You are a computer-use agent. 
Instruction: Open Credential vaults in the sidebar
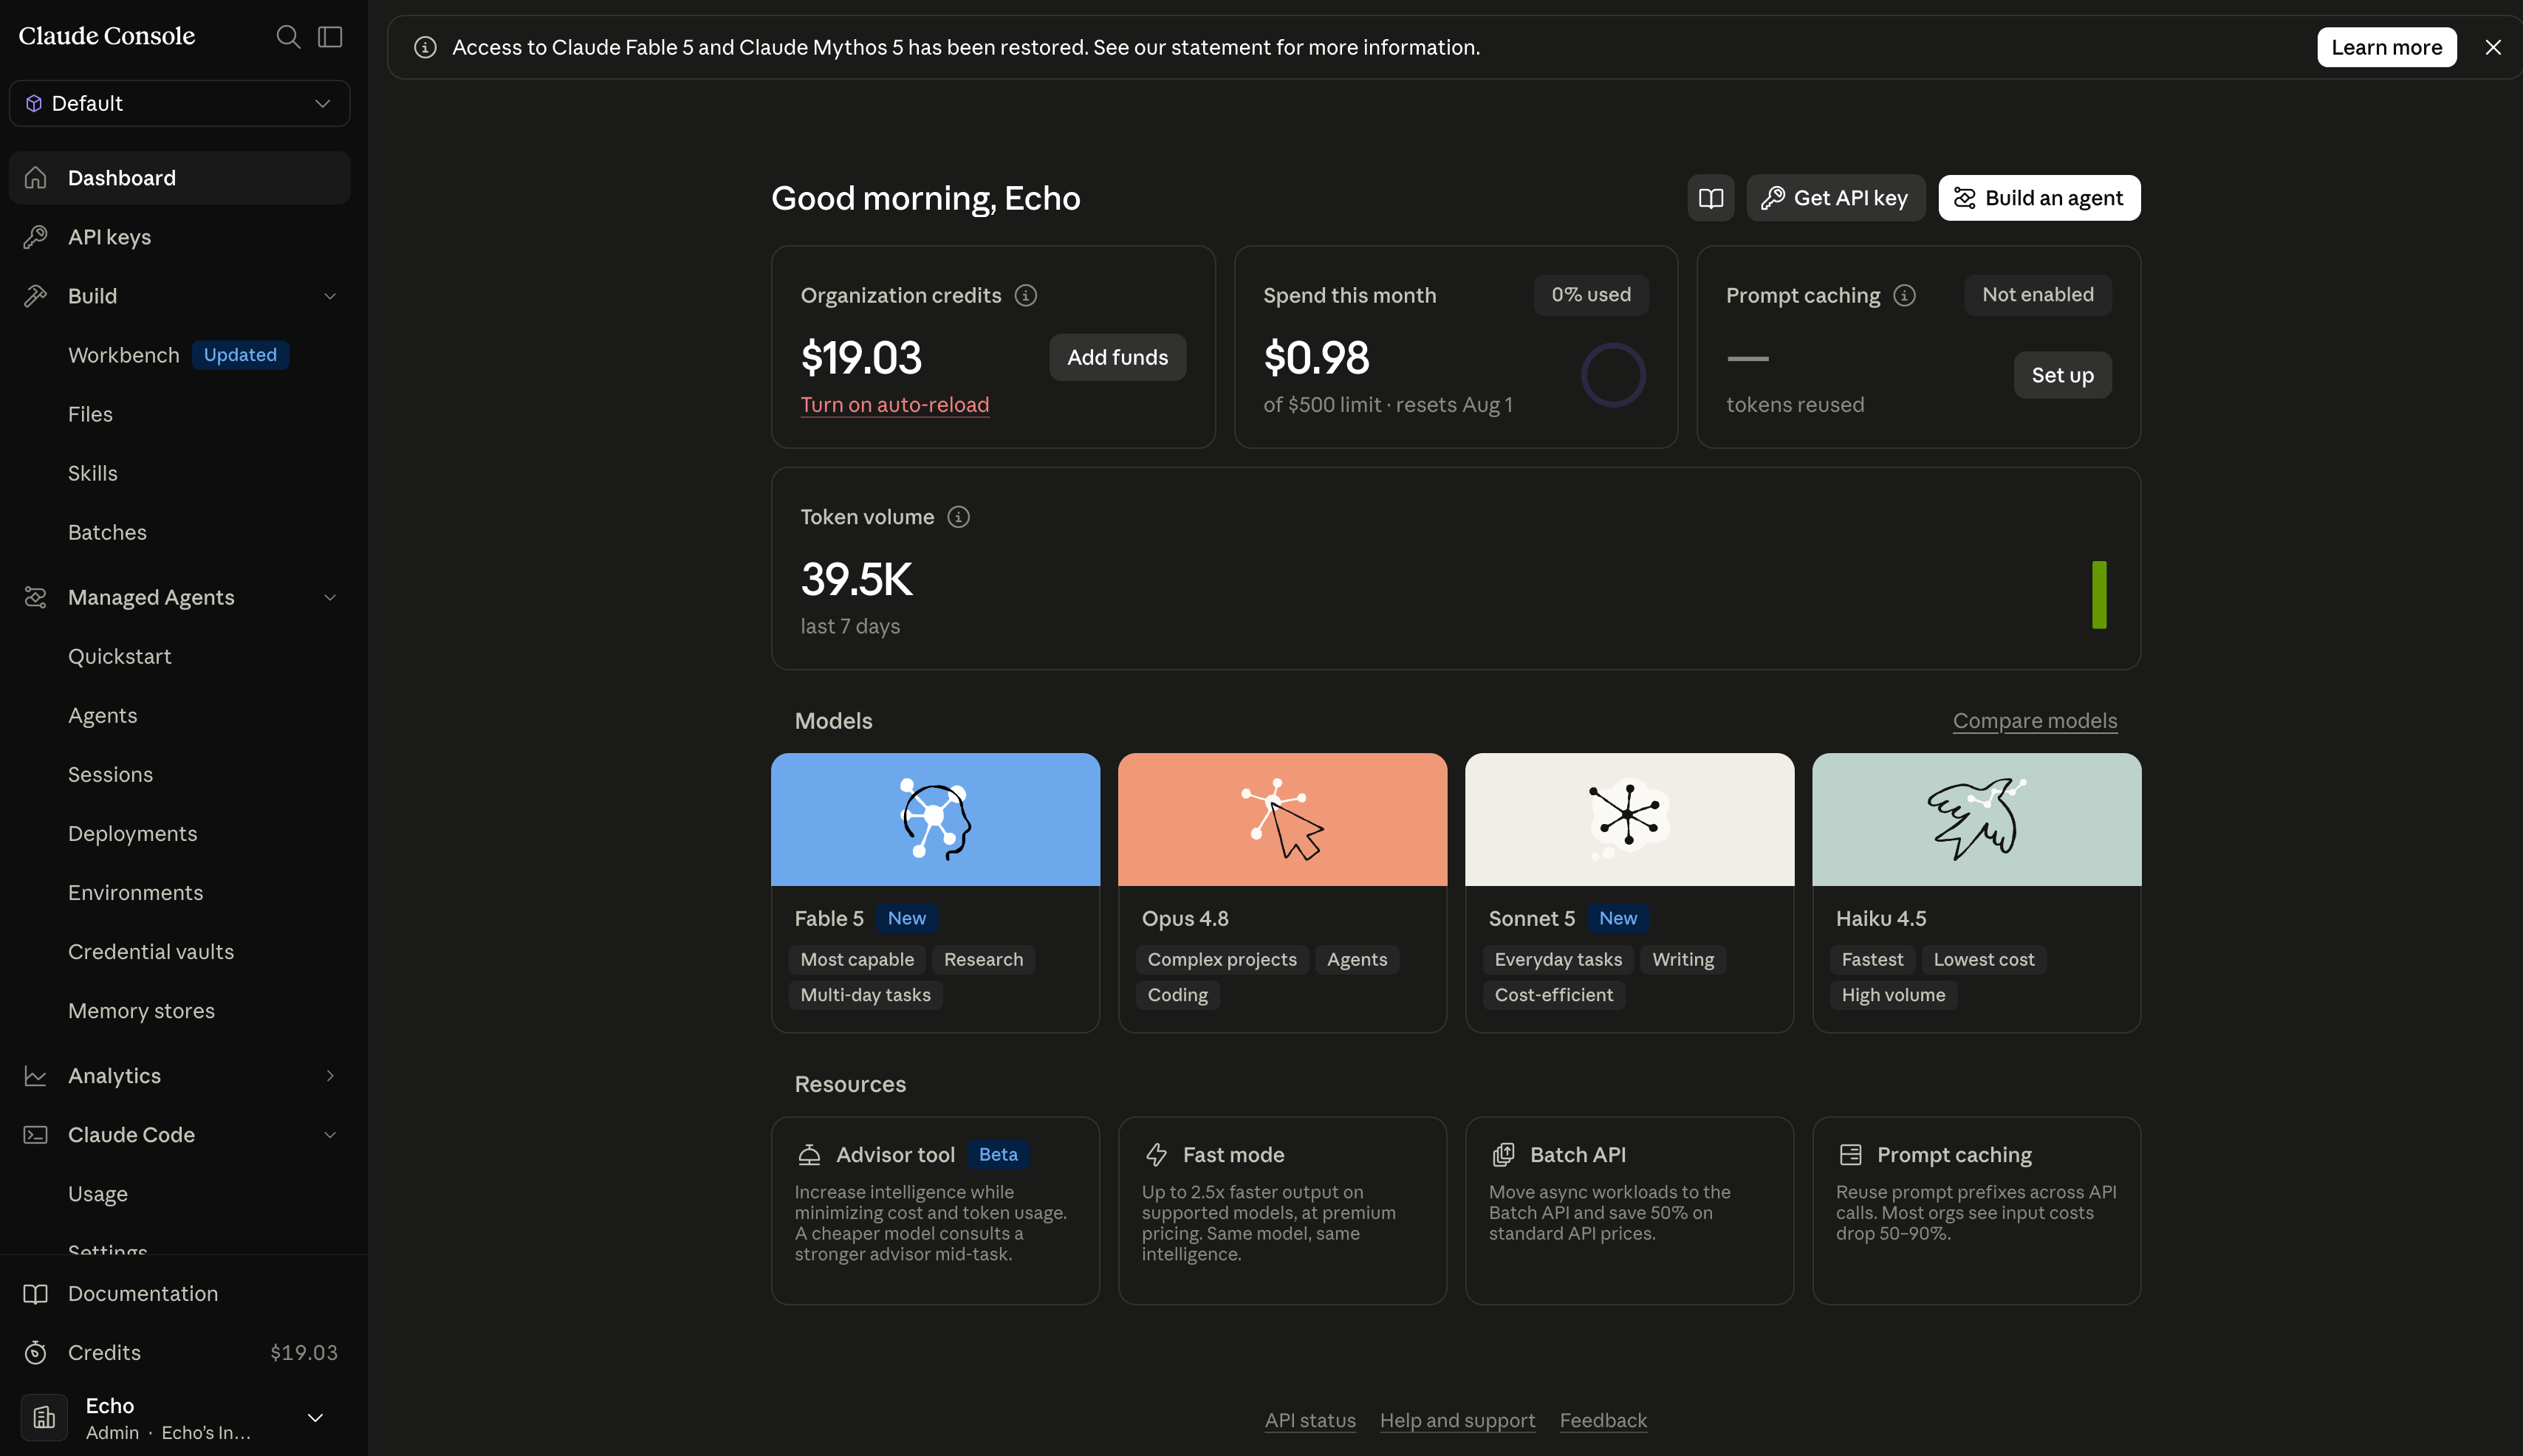[151, 951]
